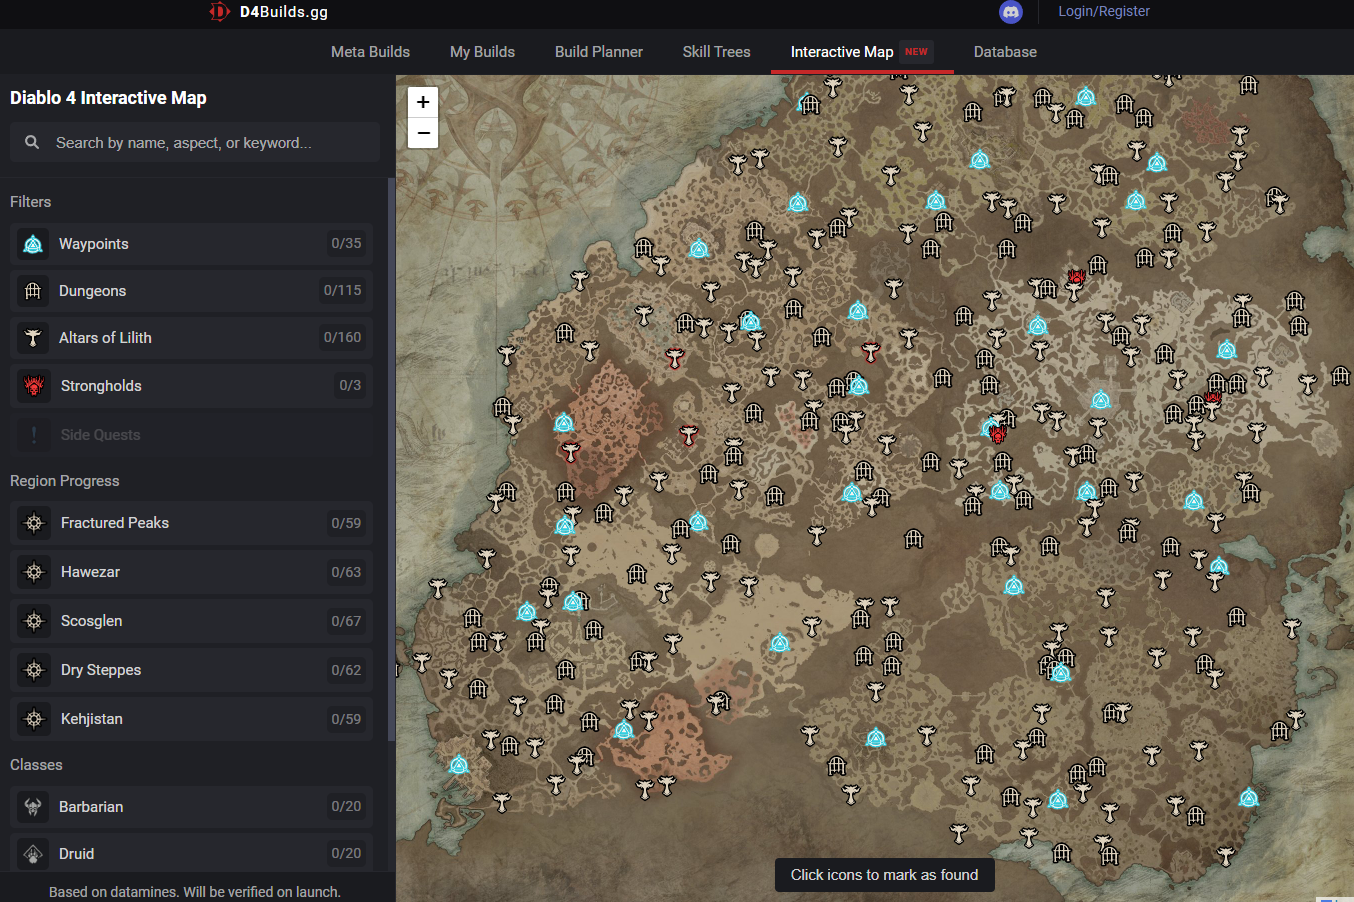The height and width of the screenshot is (902, 1354).
Task: Click the Altars of Lilith 0/160 counter
Action: 342,337
